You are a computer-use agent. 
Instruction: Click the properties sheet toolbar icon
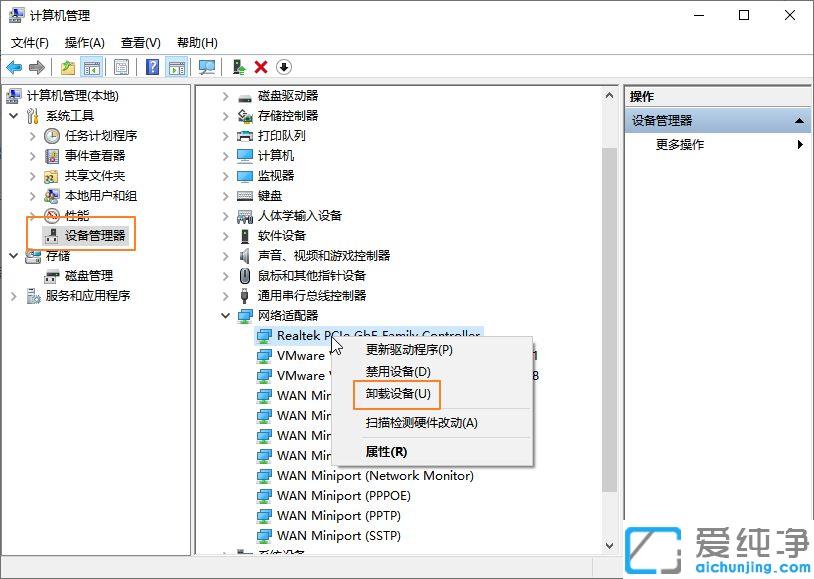[x=121, y=67]
